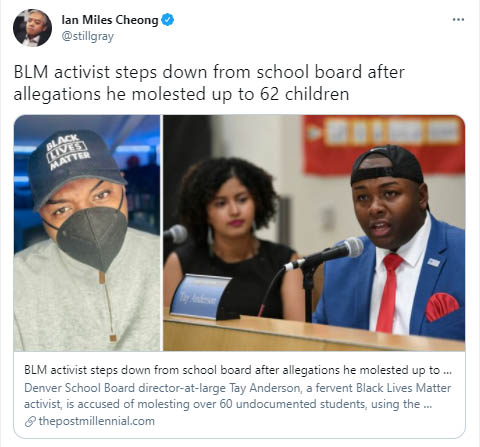
Task: Click the @stillgray handle
Action: pyautogui.click(x=88, y=36)
